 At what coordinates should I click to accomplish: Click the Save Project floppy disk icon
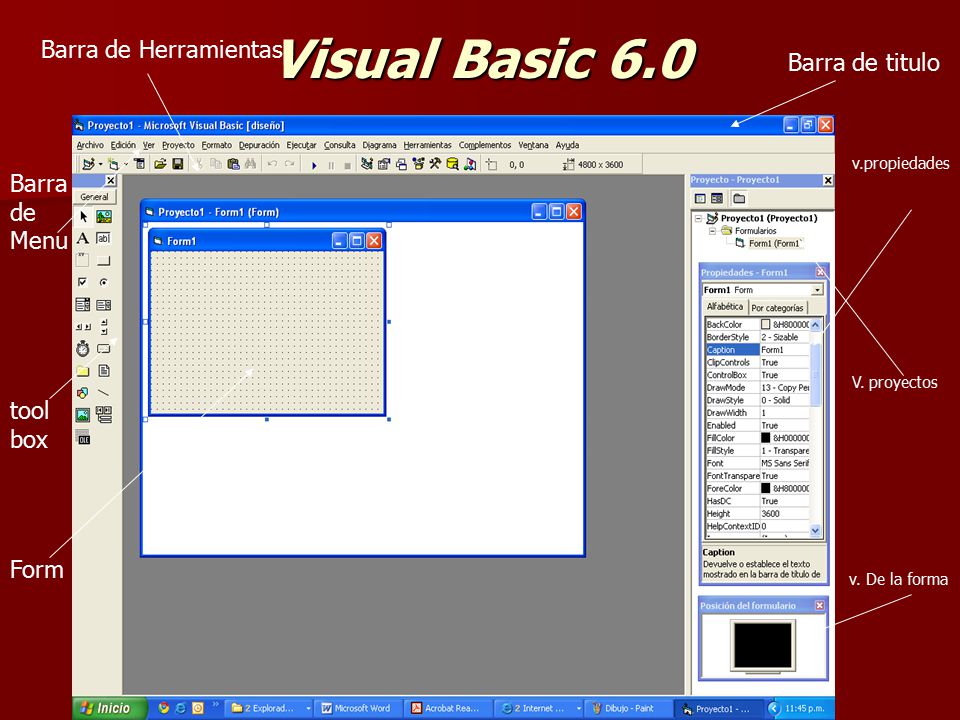(x=178, y=164)
